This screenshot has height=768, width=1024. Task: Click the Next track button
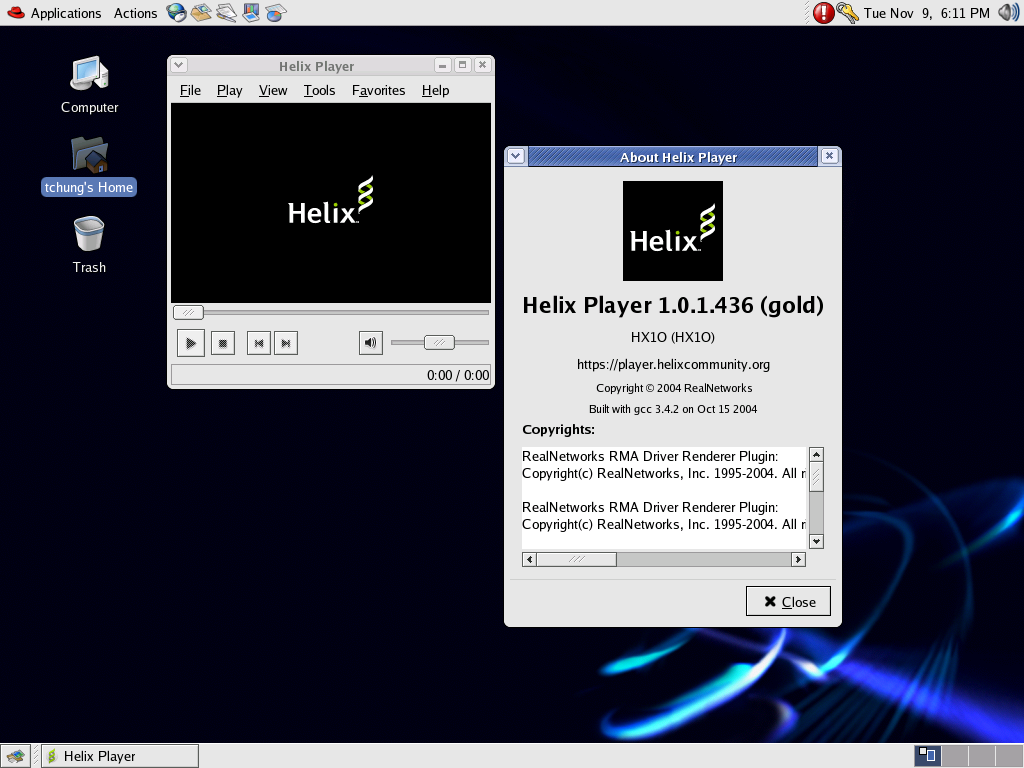click(x=285, y=343)
